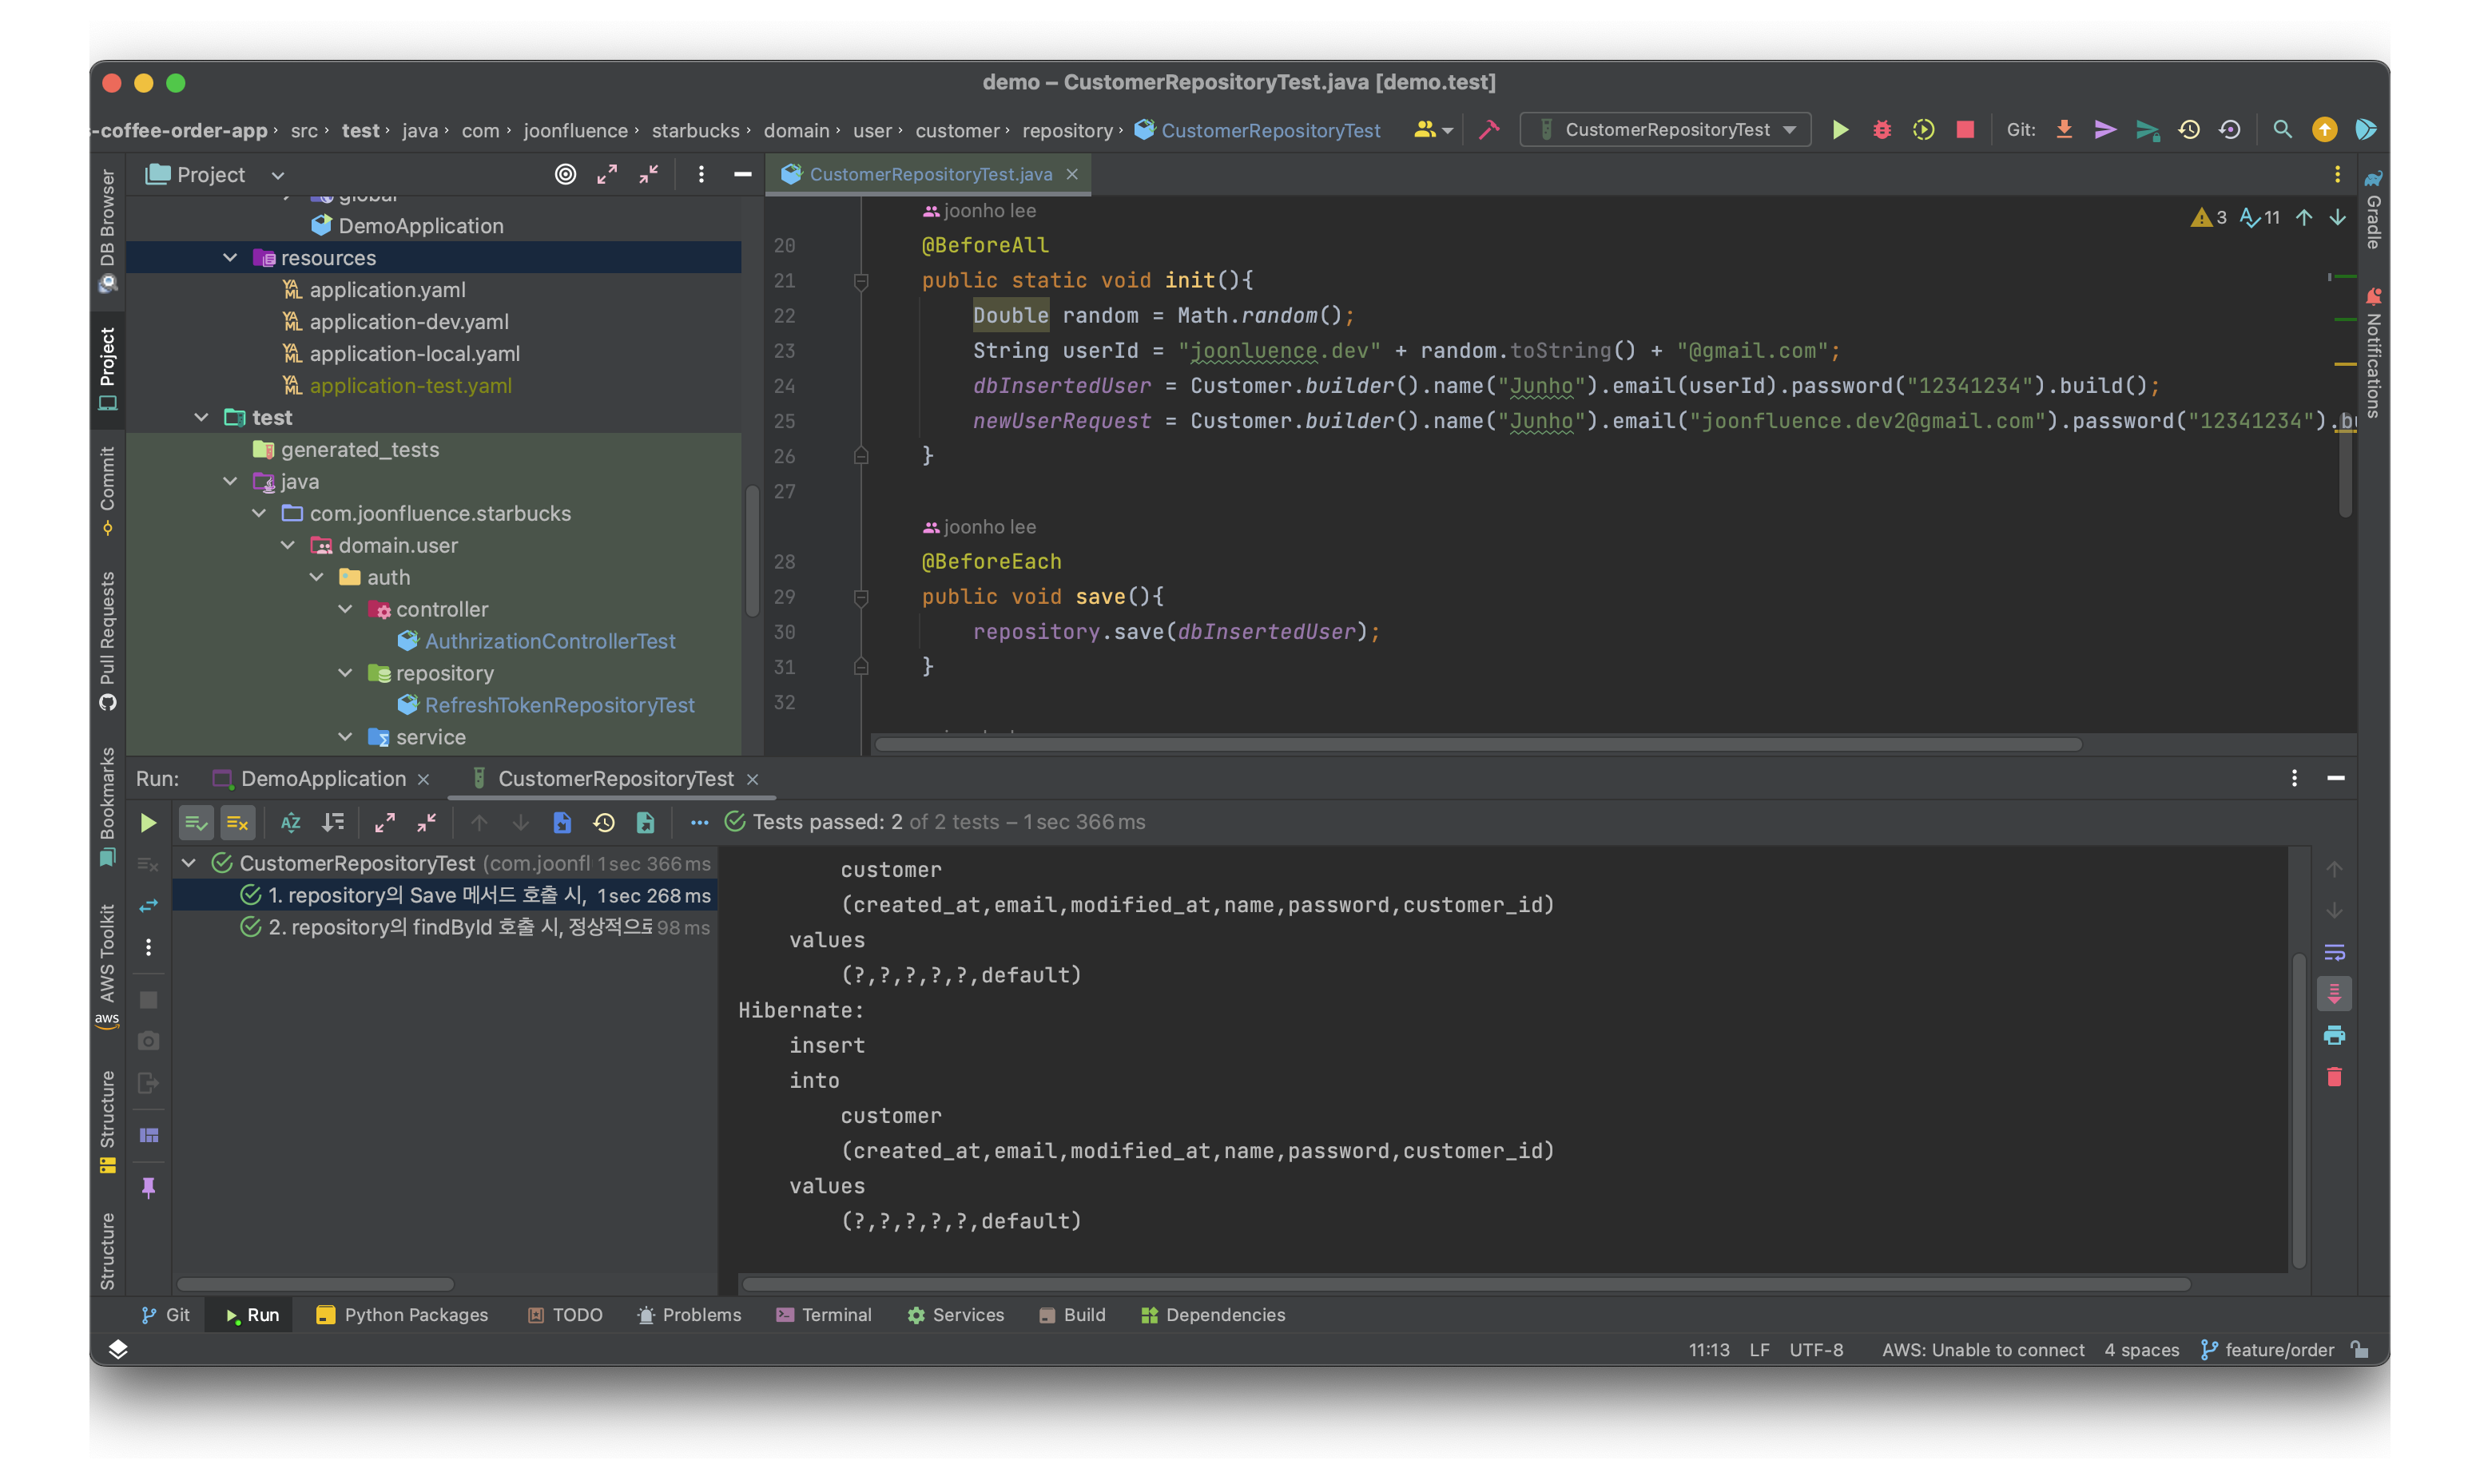Click the Print icon beside the console
Image resolution: width=2480 pixels, height=1484 pixels.
(2334, 1035)
